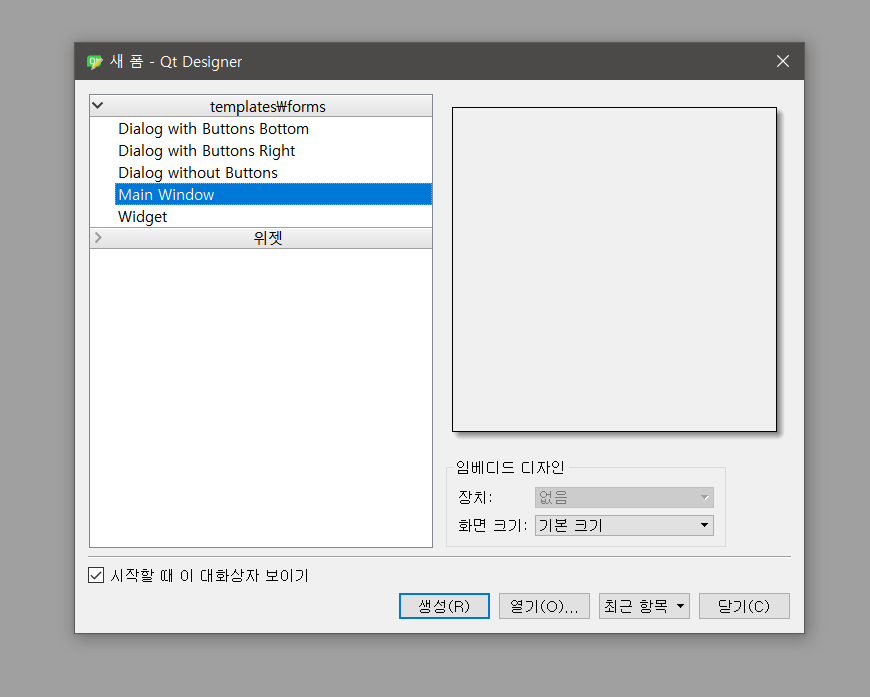Click the 임베디드 디자인 group label
Viewport: 870px width, 697px height.
[510, 467]
